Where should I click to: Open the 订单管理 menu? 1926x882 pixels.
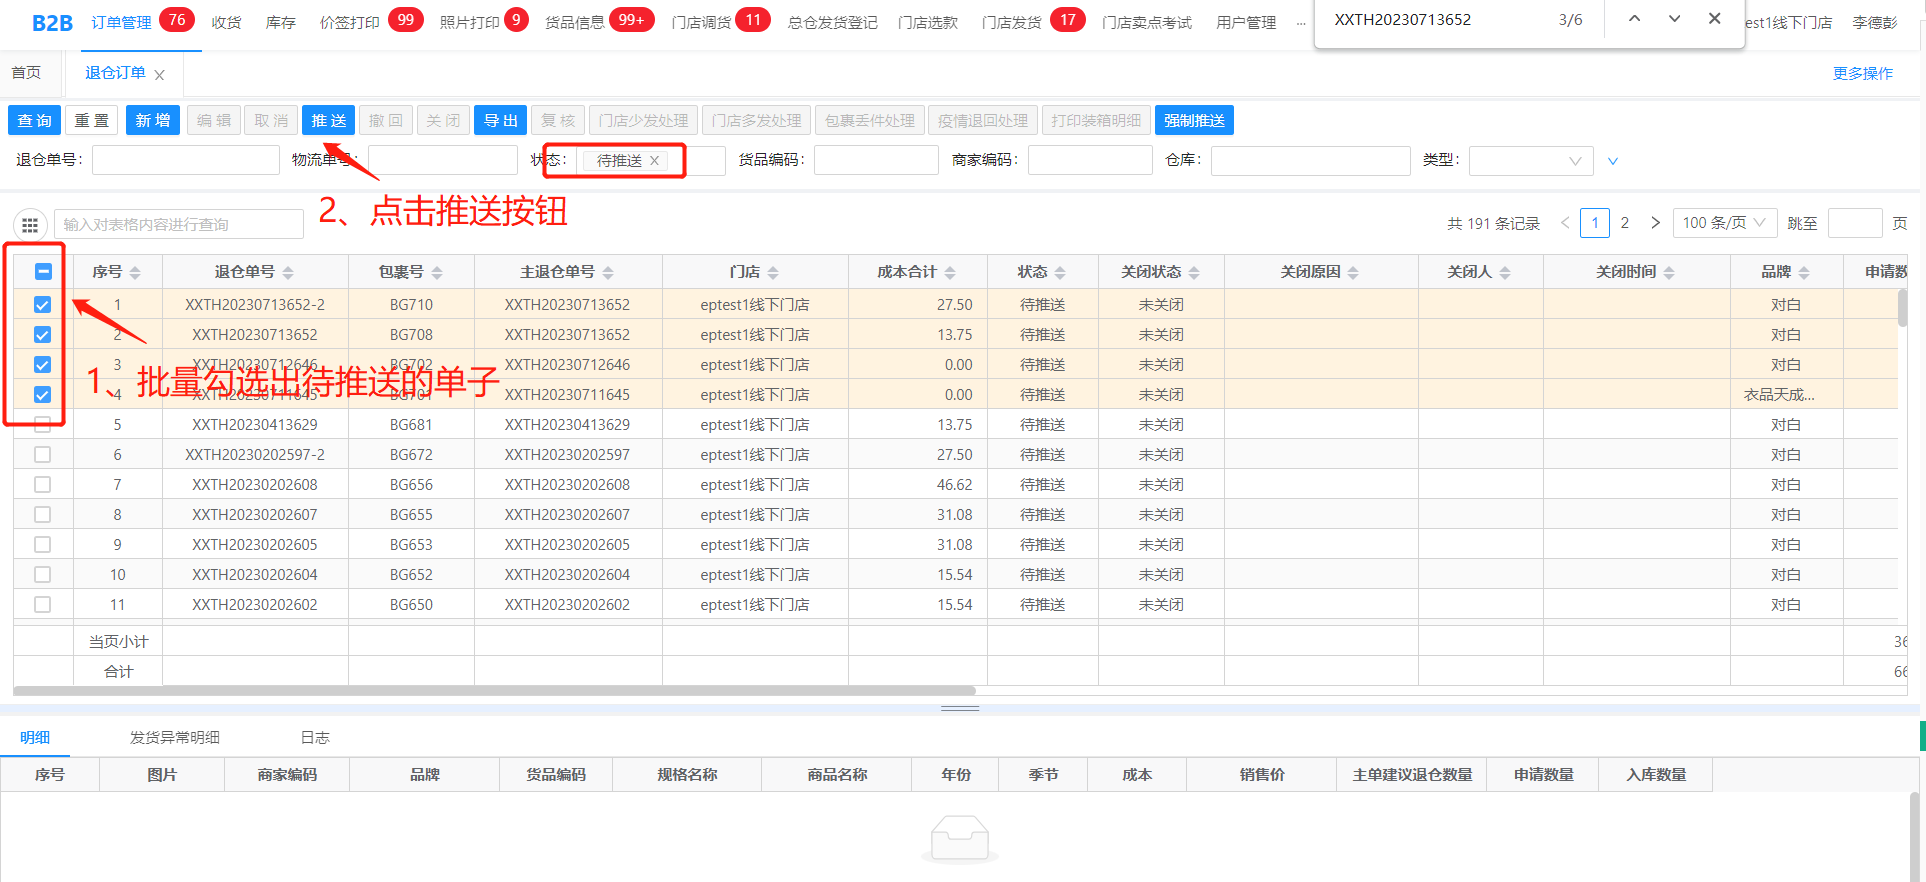tap(121, 22)
